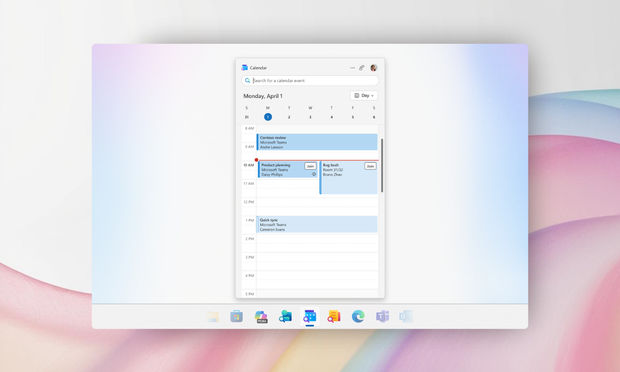This screenshot has height=372, width=620.
Task: Open File Explorer from the taskbar
Action: 212,317
